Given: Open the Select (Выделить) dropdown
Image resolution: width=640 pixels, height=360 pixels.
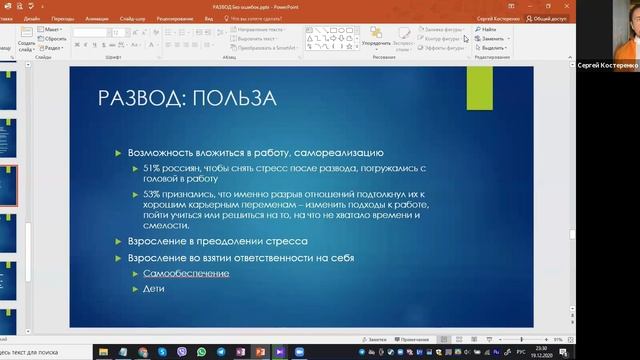Looking at the screenshot, I should 491,48.
